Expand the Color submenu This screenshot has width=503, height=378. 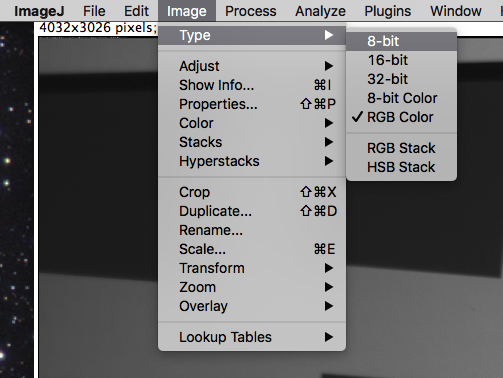(252, 123)
